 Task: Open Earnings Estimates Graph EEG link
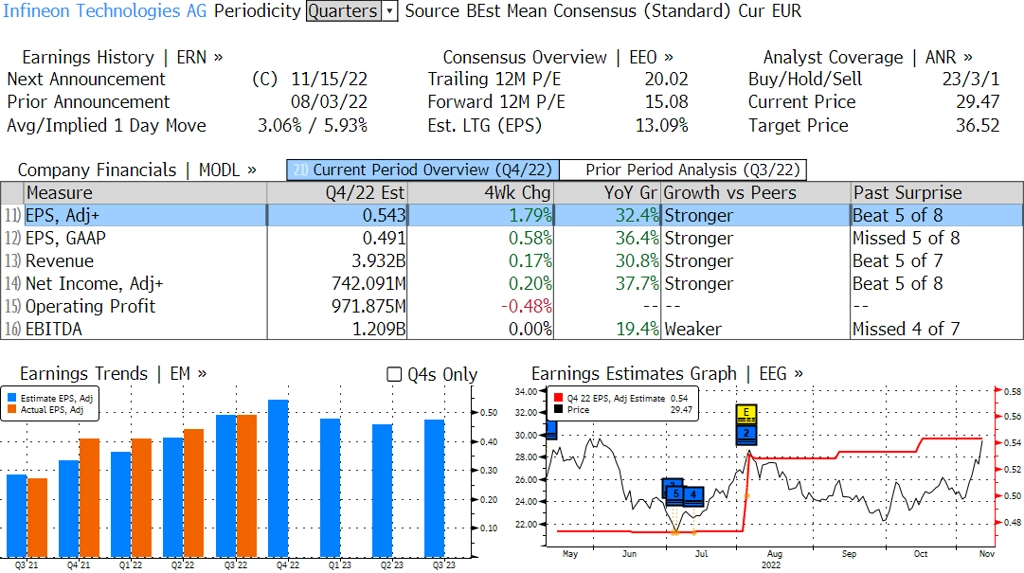point(667,374)
